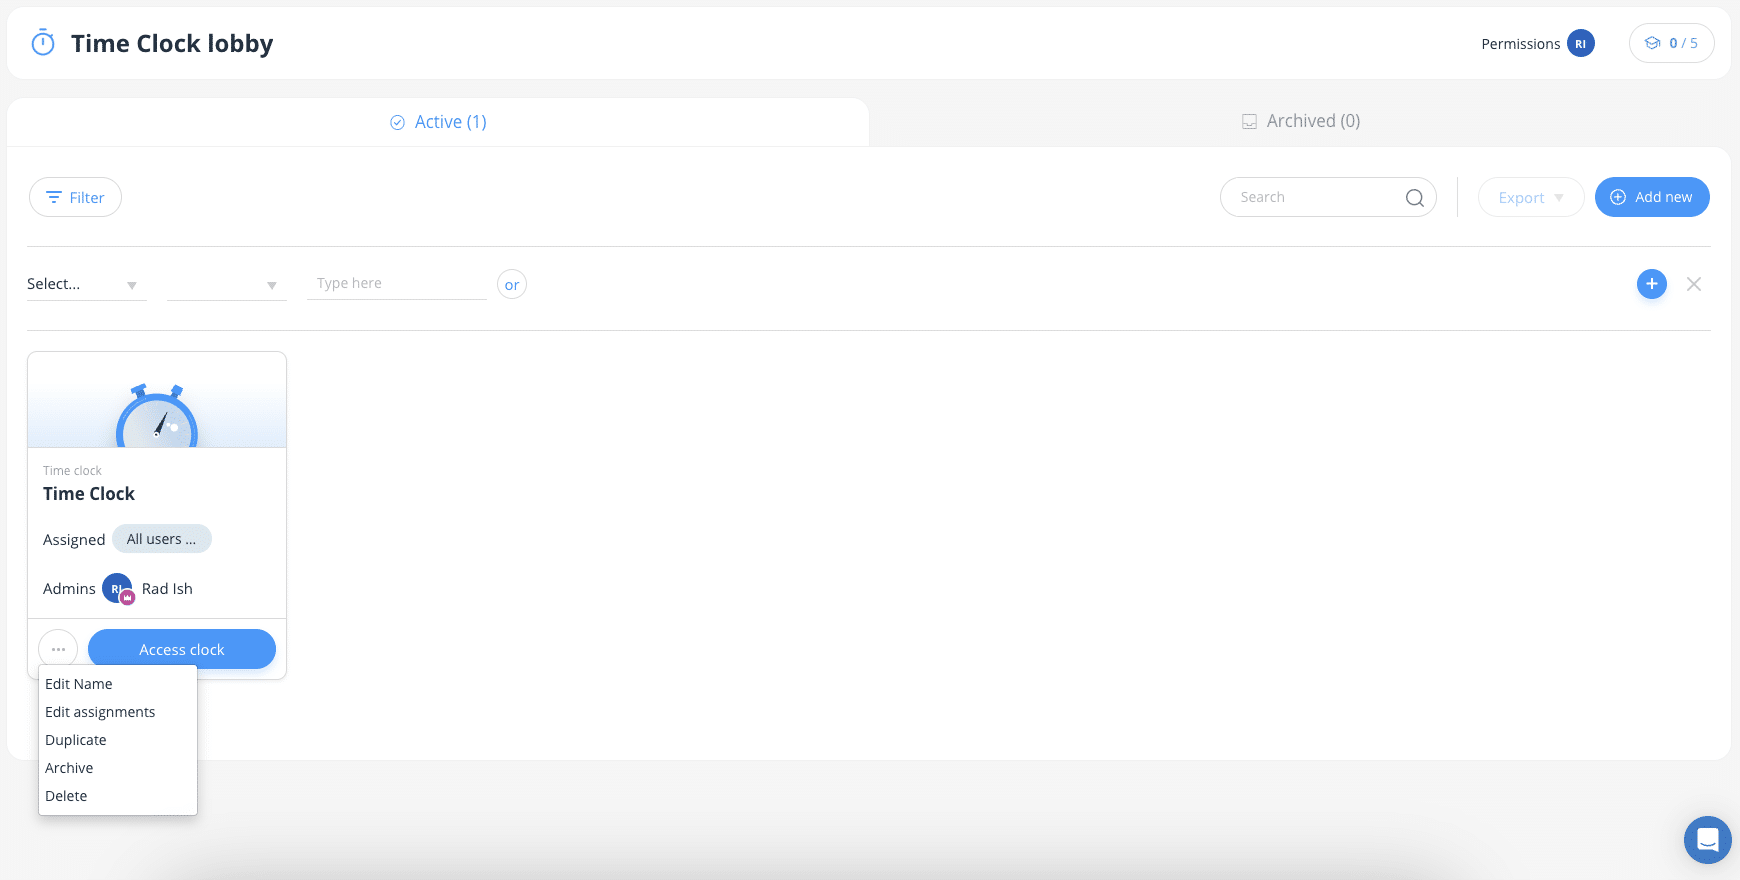
Task: Click the Add new button
Action: click(1652, 197)
